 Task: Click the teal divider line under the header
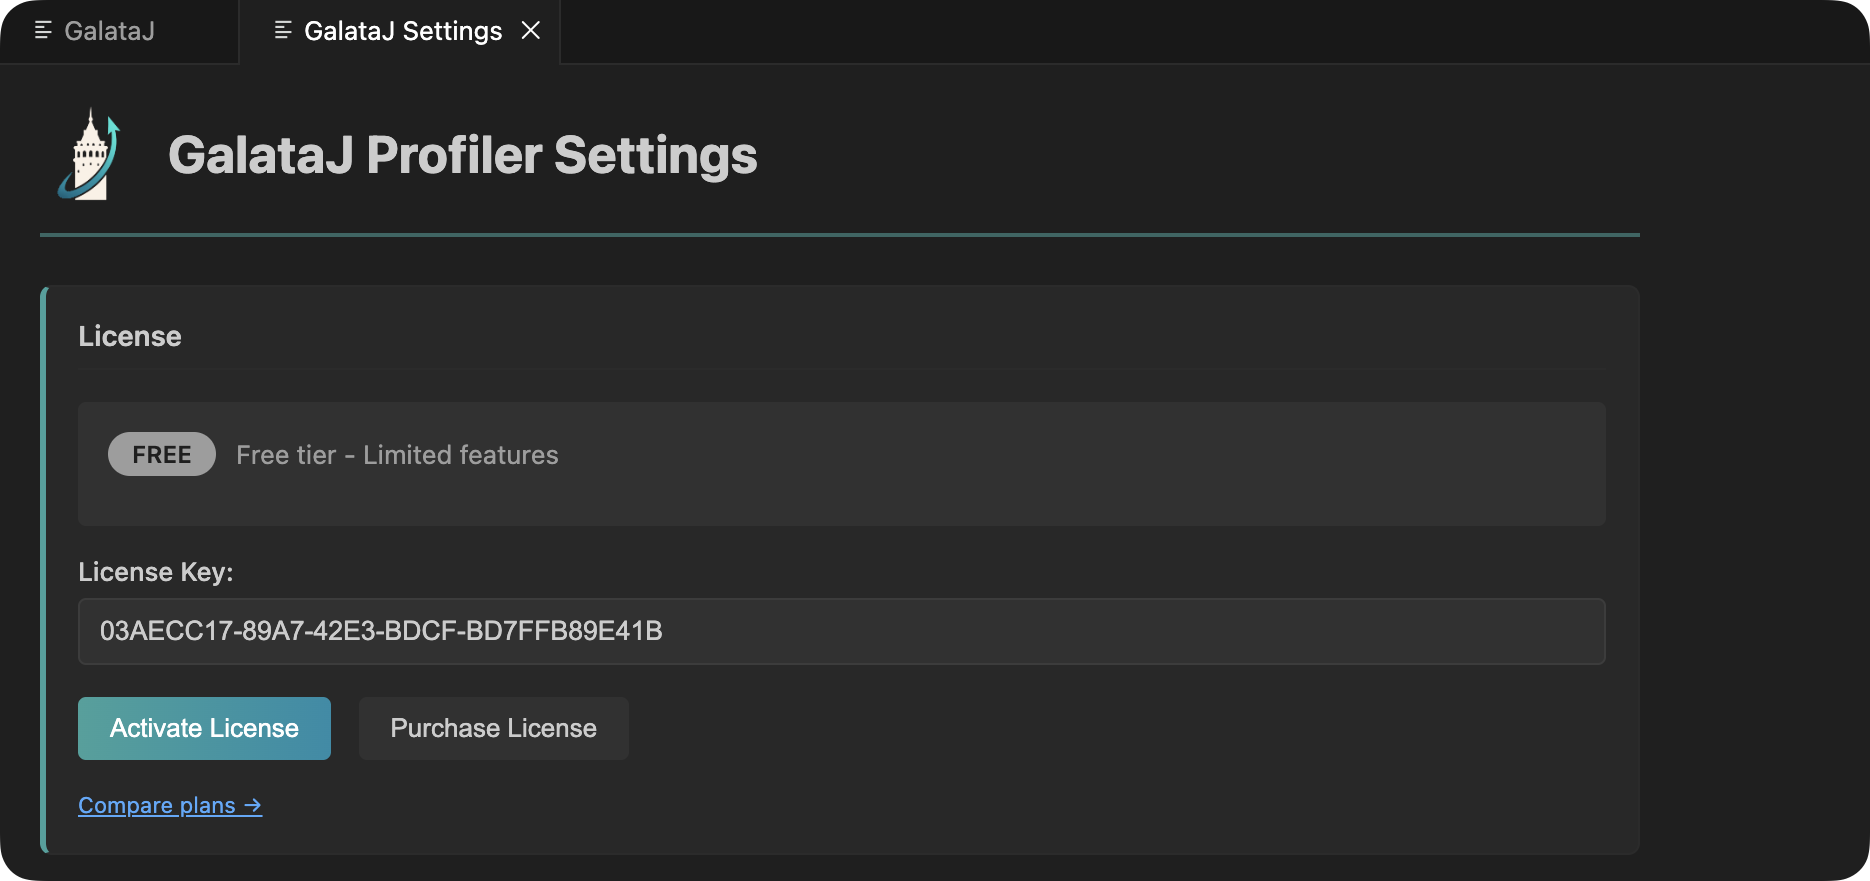[840, 235]
